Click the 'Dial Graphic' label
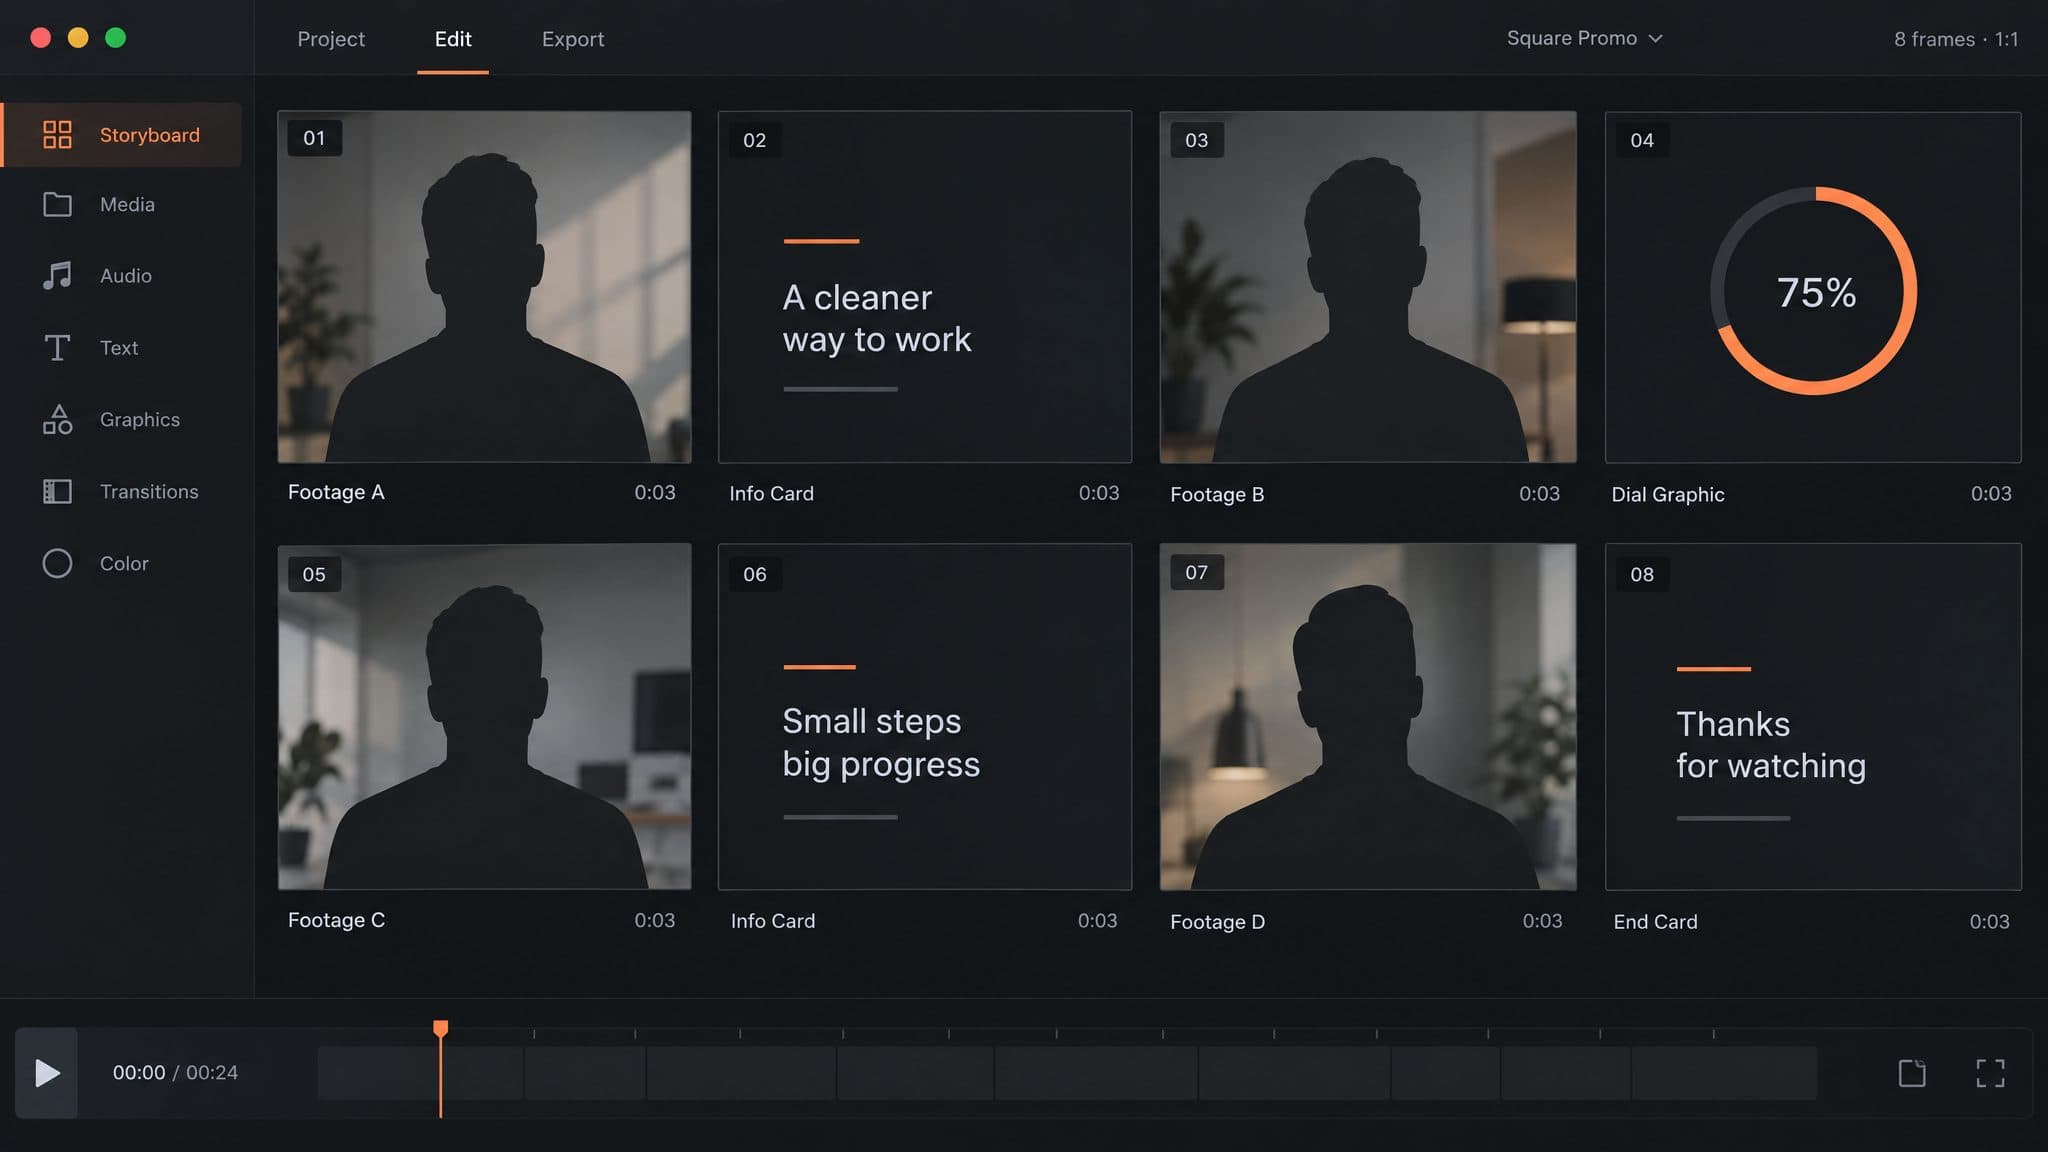Image resolution: width=2048 pixels, height=1152 pixels. (1668, 494)
